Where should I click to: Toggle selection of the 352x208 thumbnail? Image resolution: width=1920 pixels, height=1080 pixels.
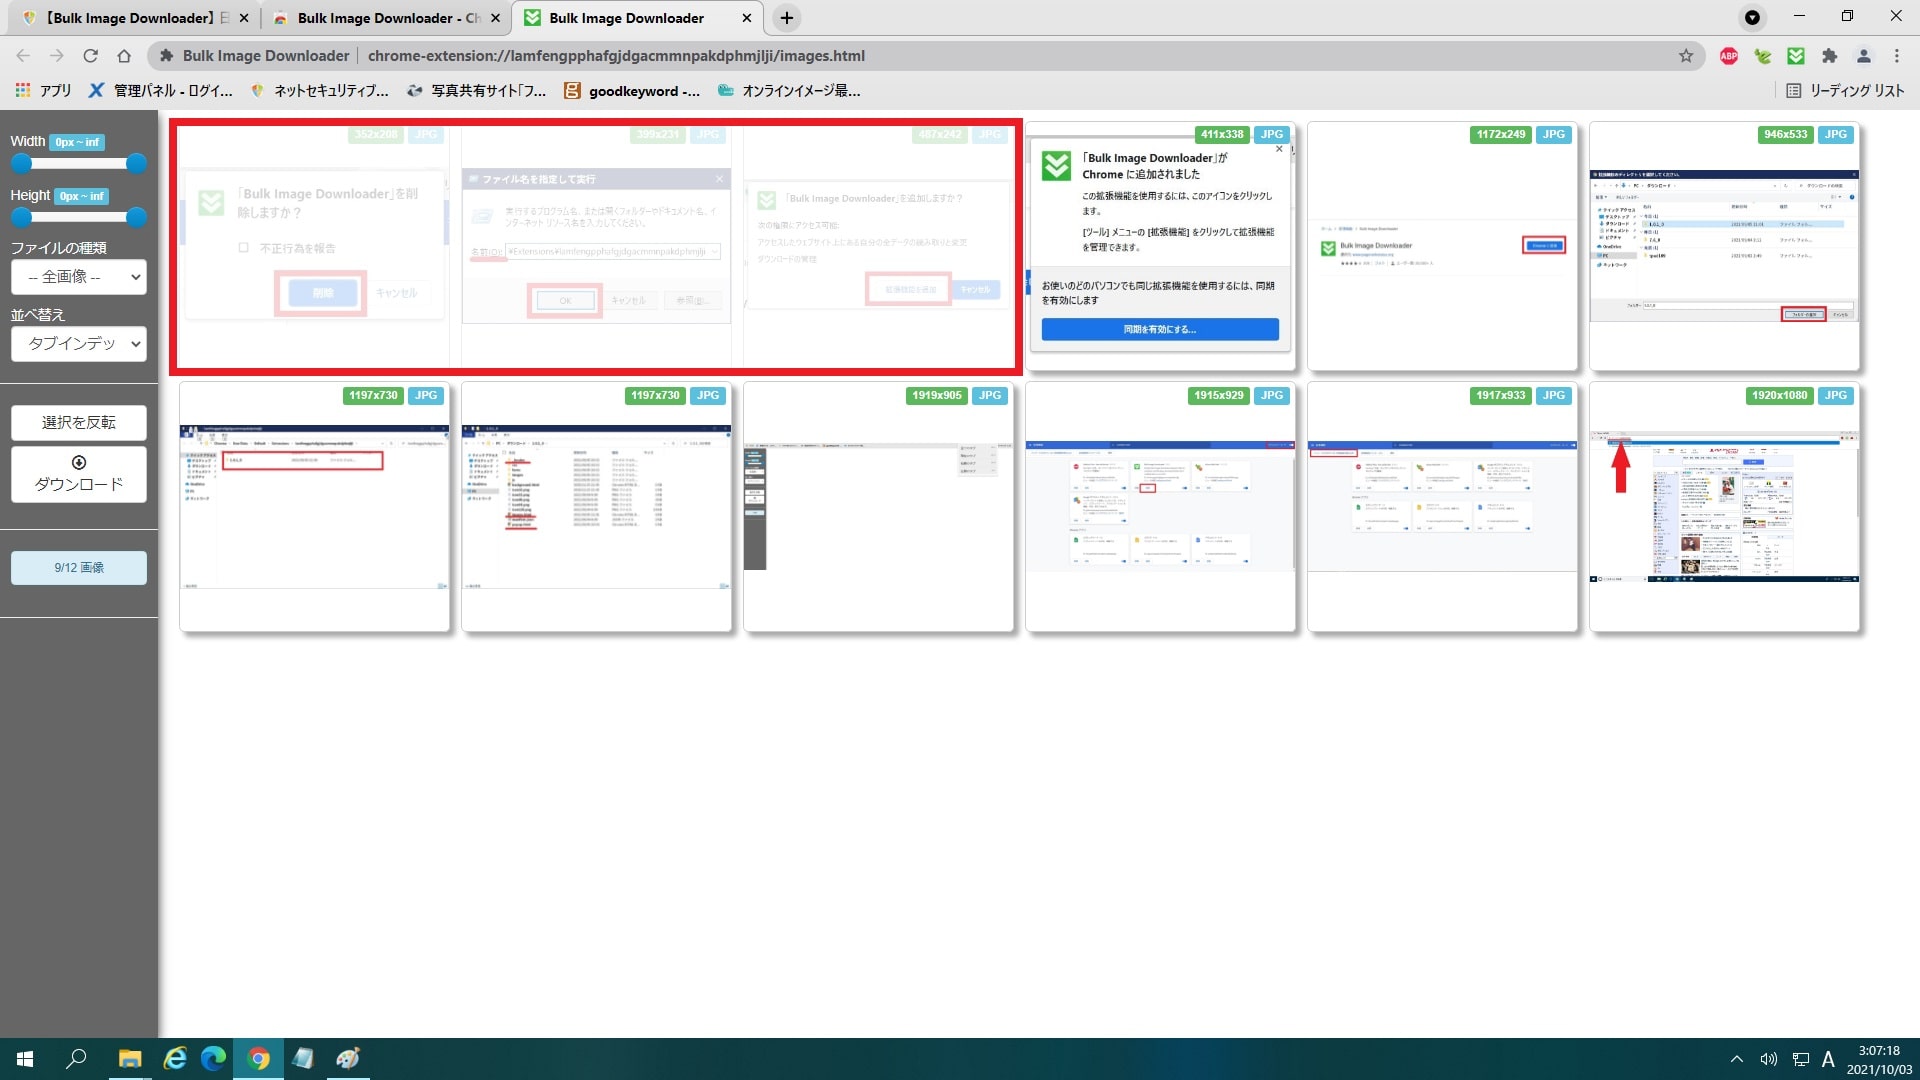(315, 247)
